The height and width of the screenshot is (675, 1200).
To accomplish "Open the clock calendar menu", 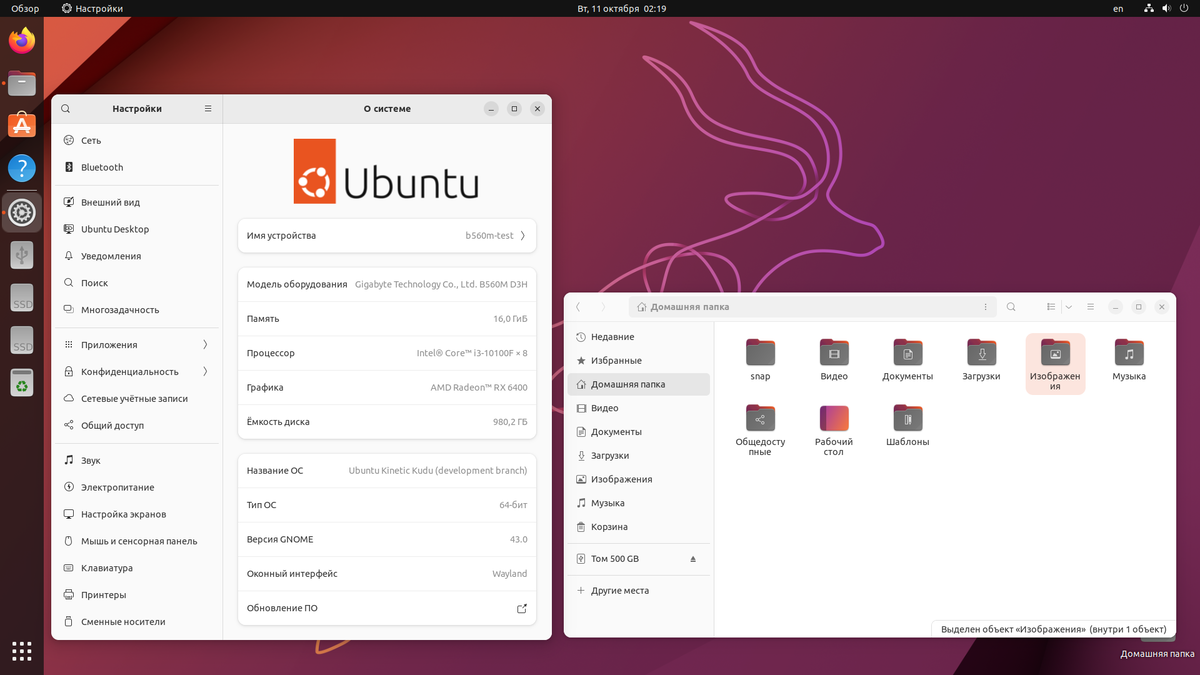I will 622,8.
